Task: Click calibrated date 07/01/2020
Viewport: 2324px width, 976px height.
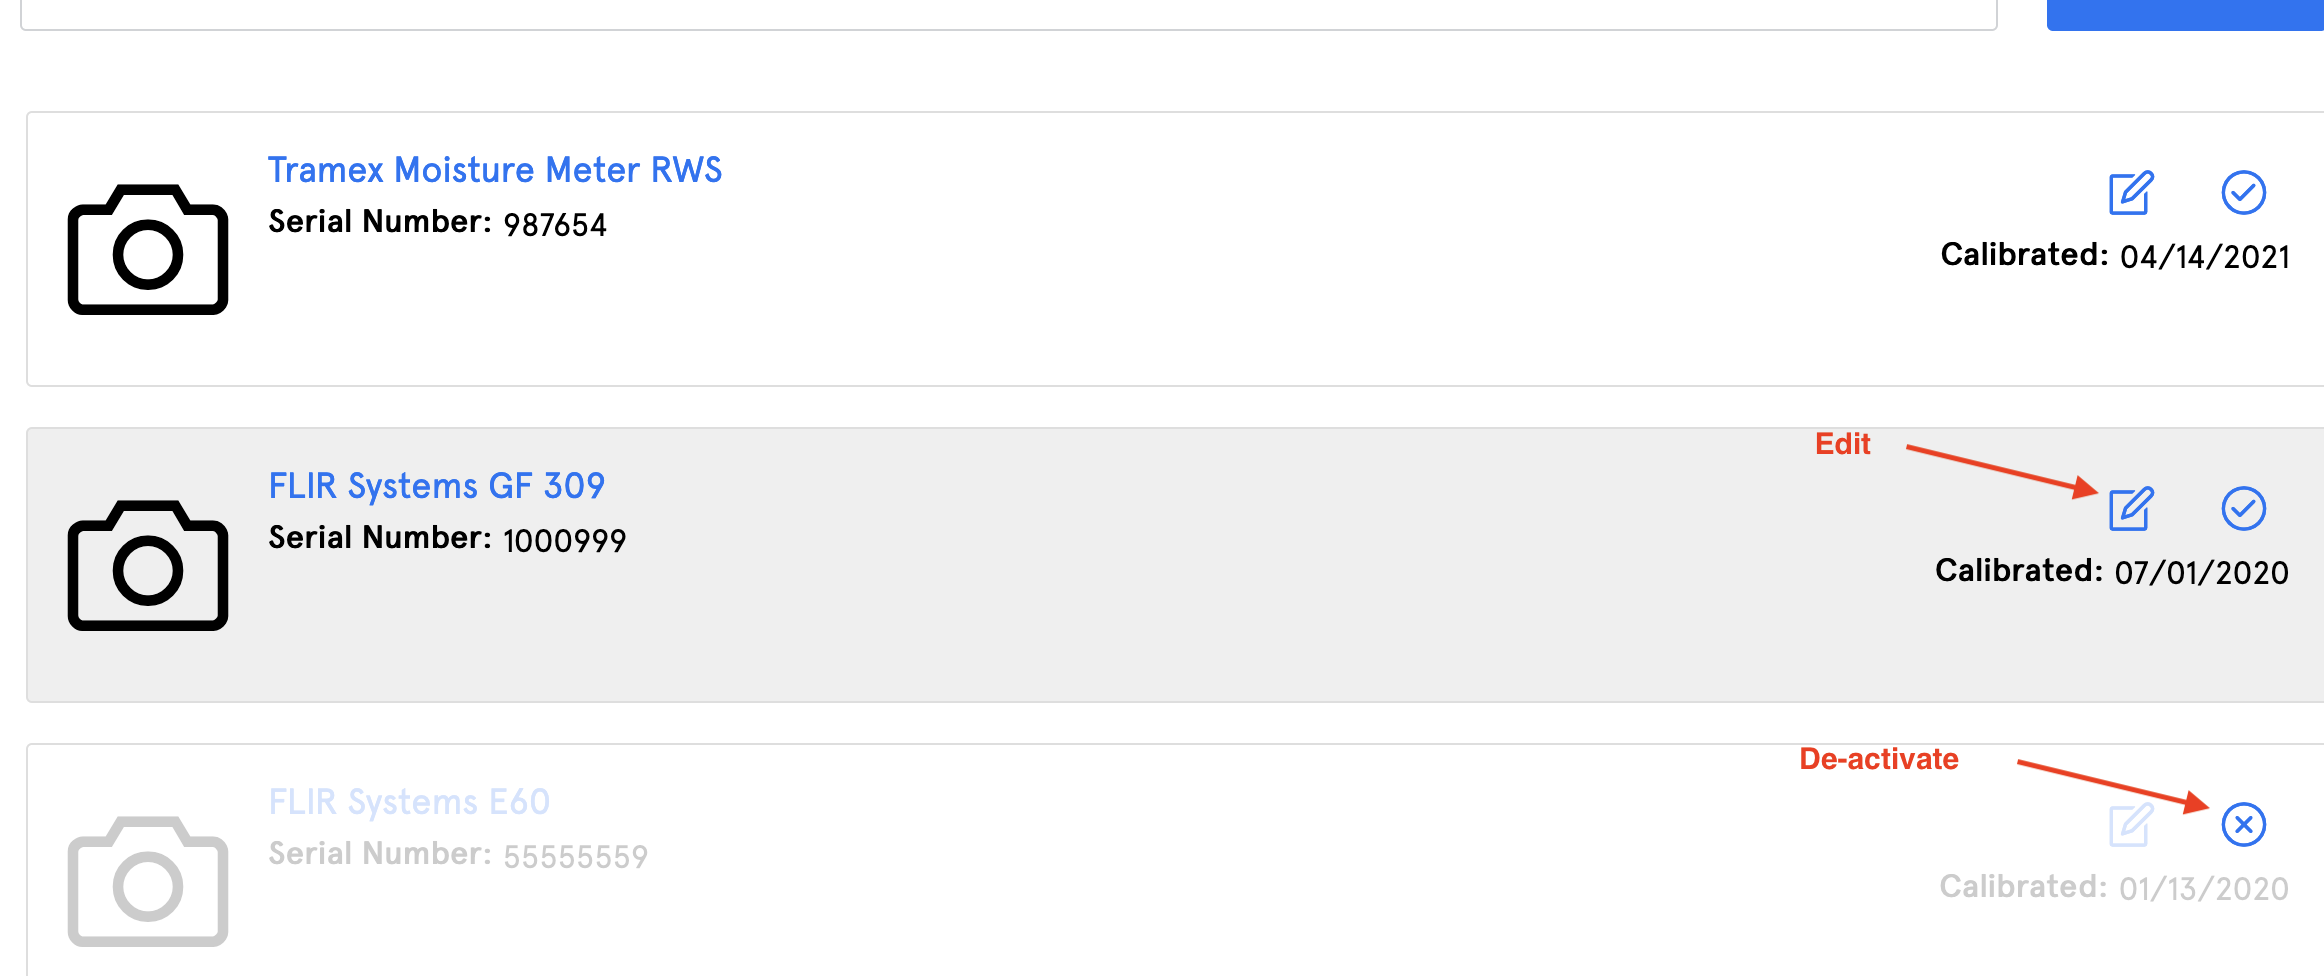Action: pos(2202,573)
